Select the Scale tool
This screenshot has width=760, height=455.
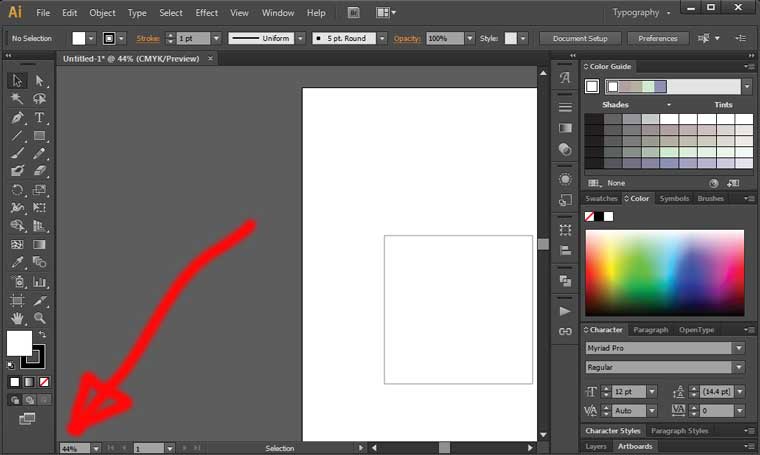point(39,189)
